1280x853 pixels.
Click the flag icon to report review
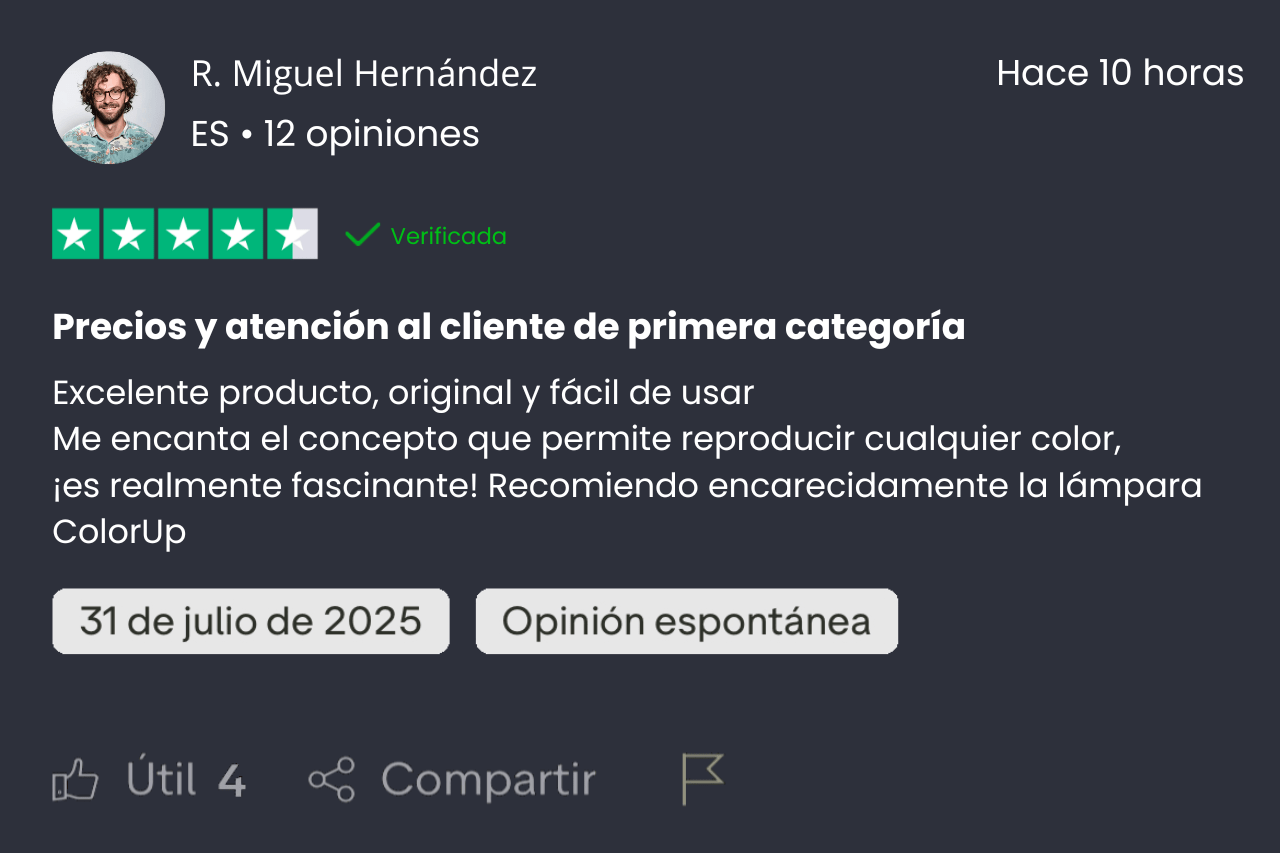click(x=702, y=779)
